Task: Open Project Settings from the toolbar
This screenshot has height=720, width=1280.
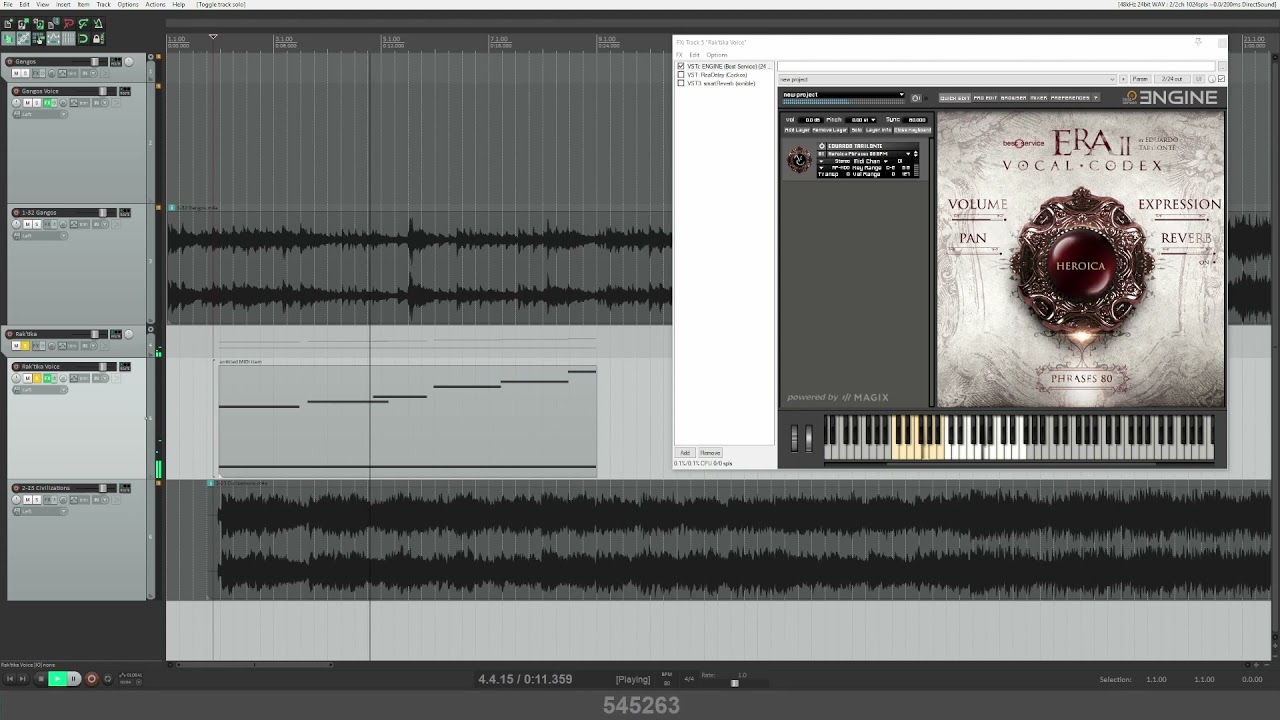Action: point(53,24)
